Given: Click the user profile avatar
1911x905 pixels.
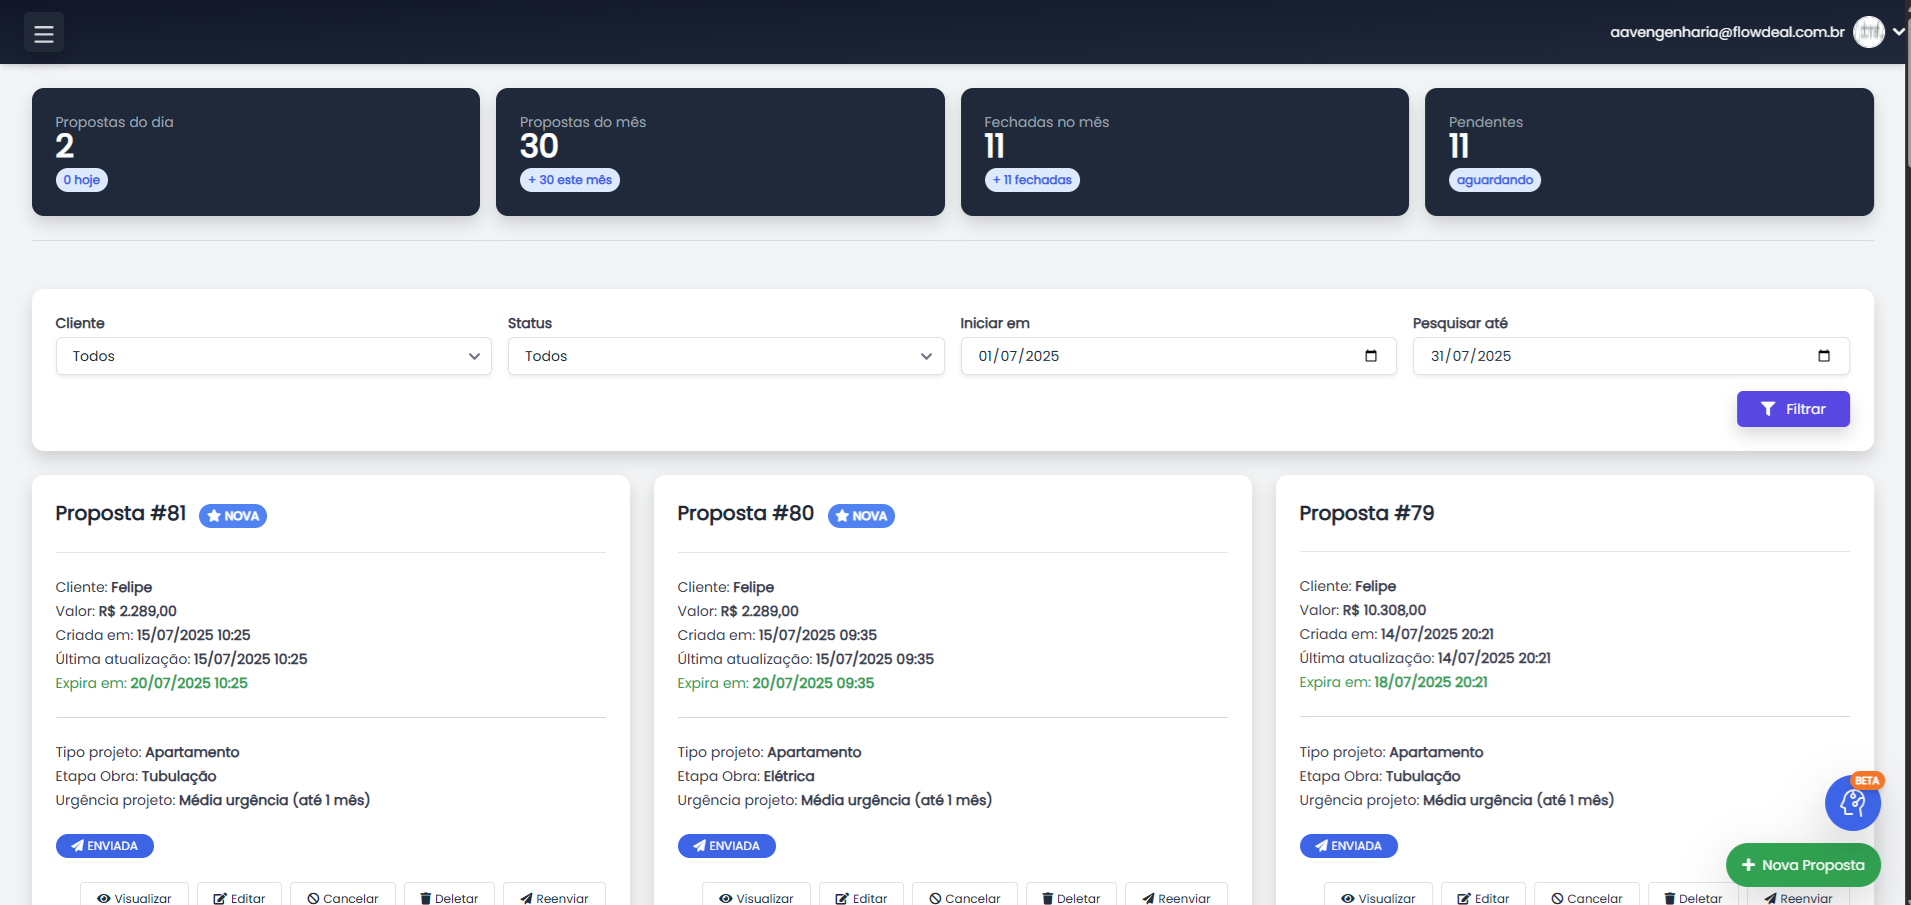Looking at the screenshot, I should pyautogui.click(x=1868, y=32).
